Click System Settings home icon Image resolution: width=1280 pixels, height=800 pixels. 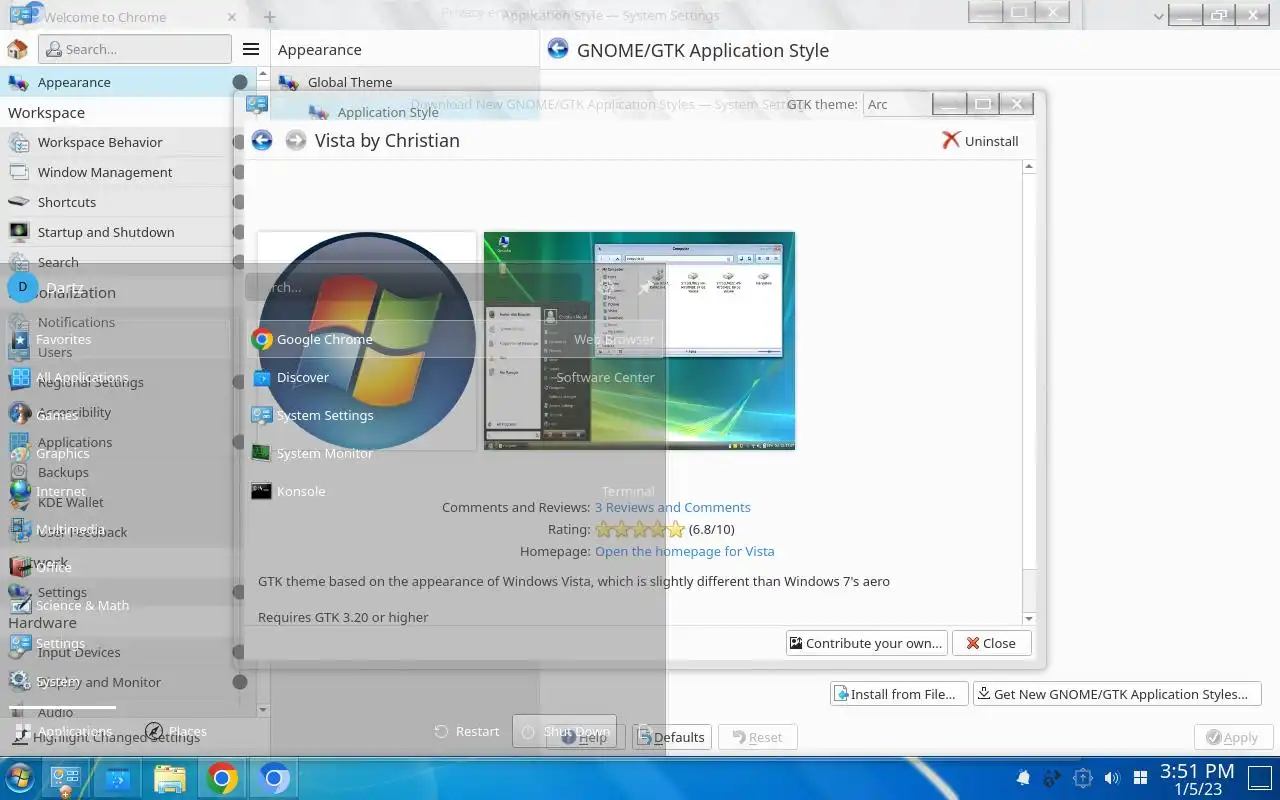coord(17,49)
